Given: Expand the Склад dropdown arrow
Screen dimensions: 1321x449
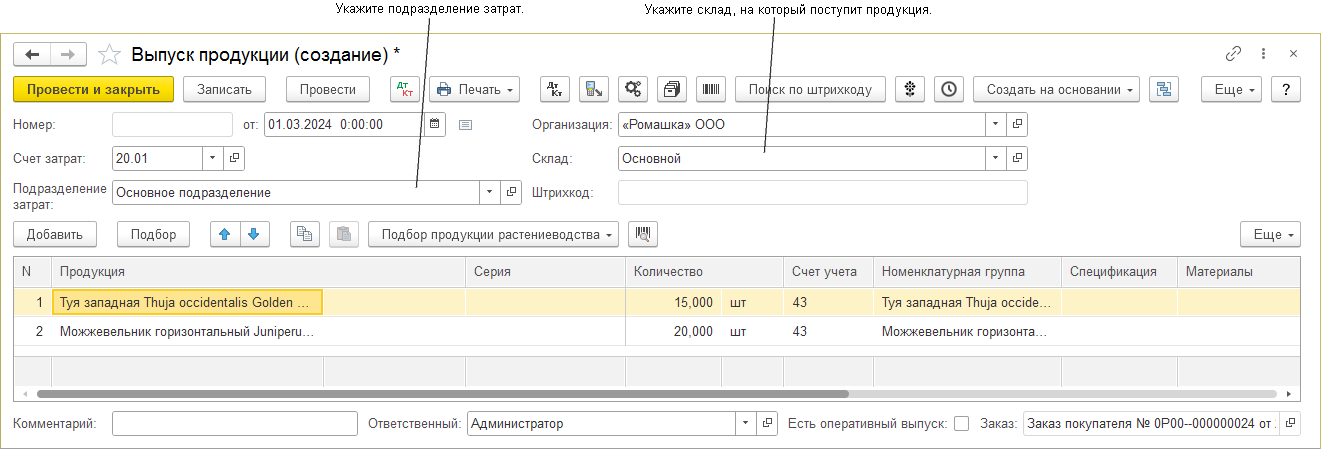Looking at the screenshot, I should tap(995, 158).
